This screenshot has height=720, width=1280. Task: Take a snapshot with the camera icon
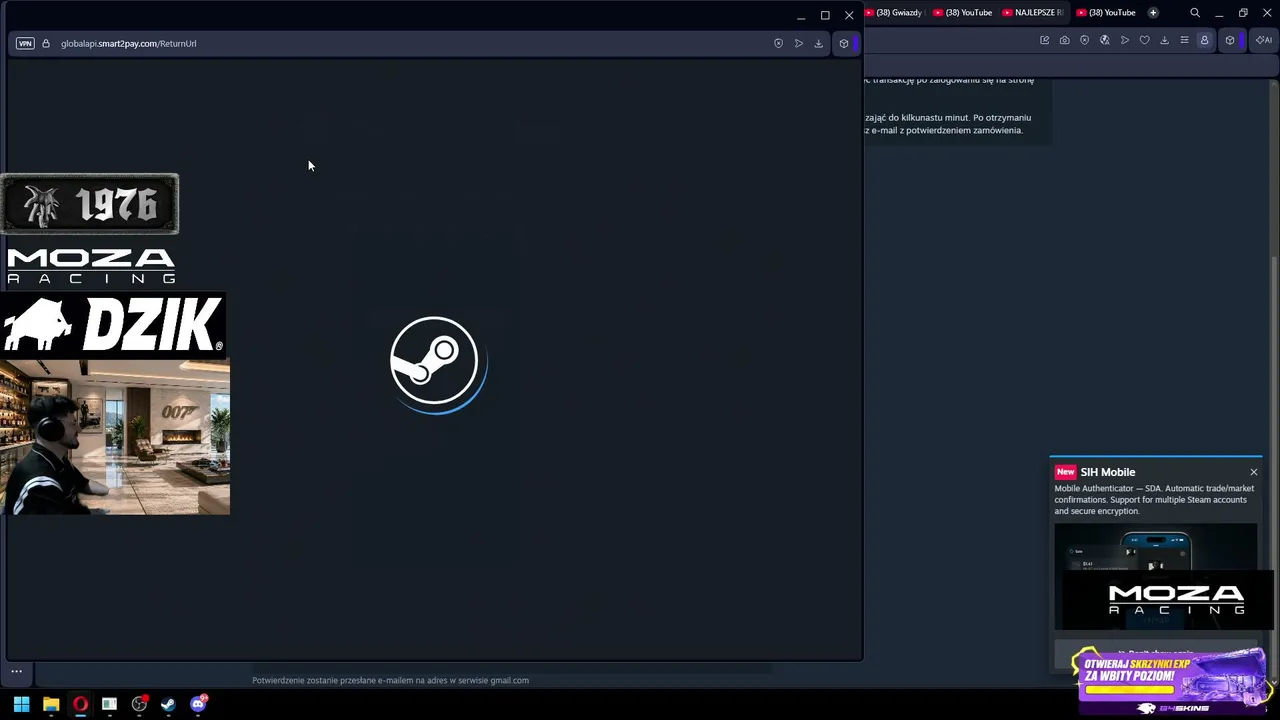tap(1064, 40)
